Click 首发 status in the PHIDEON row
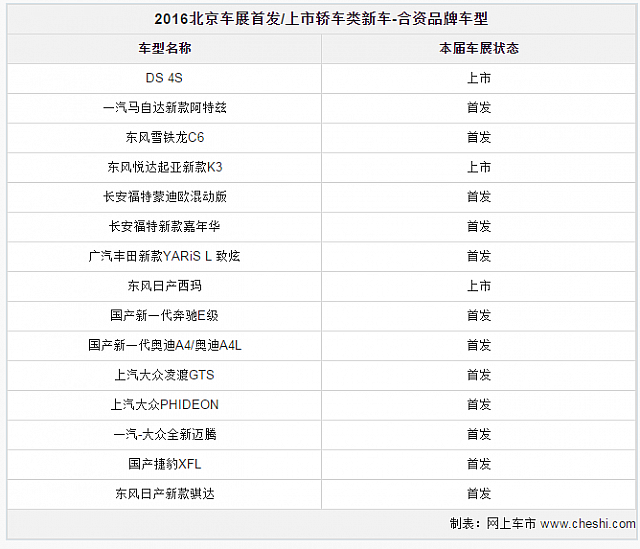This screenshot has height=549, width=640. point(479,405)
